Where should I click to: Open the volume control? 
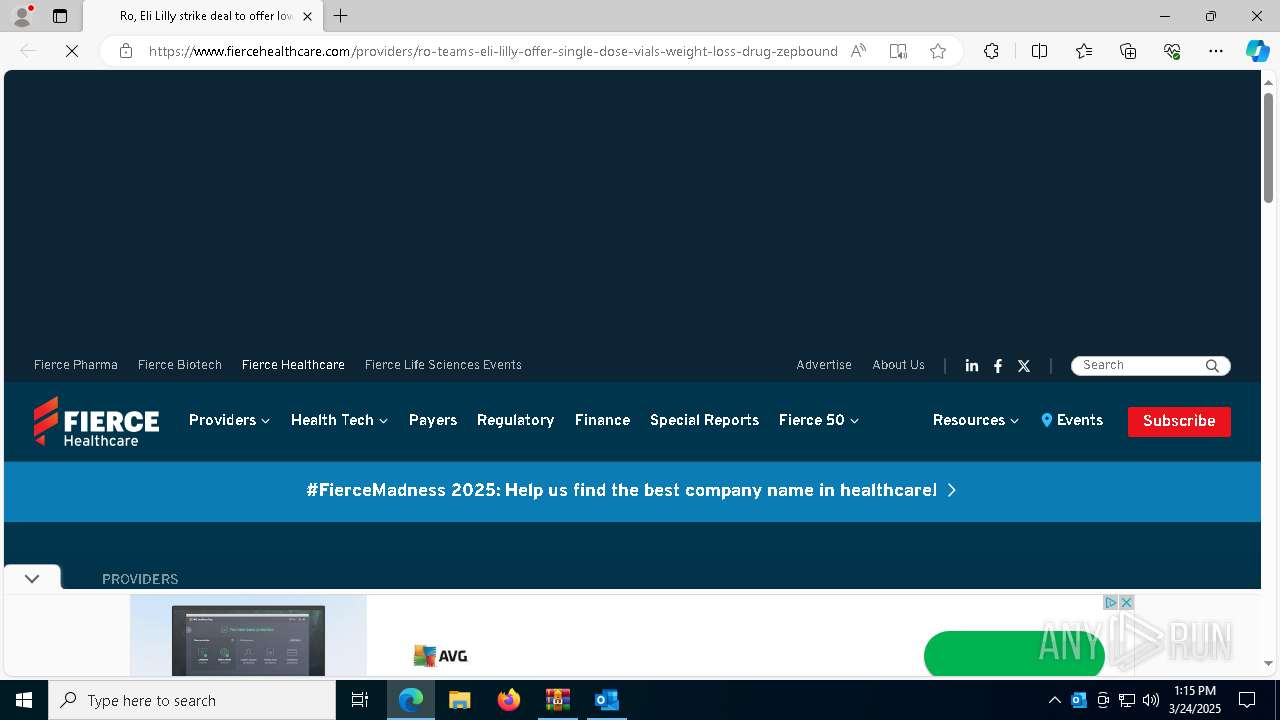click(x=1151, y=700)
